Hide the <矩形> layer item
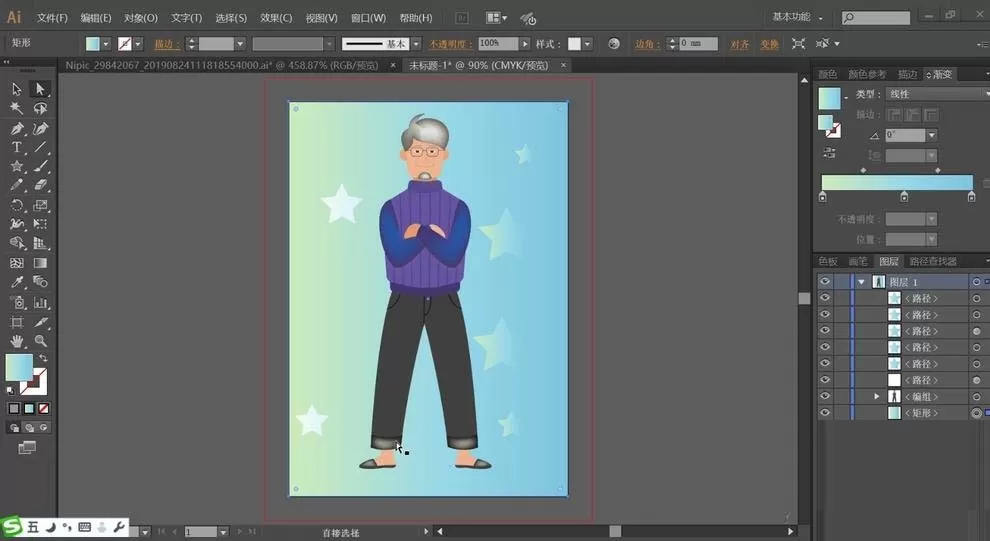Viewport: 990px width, 541px height. (825, 413)
